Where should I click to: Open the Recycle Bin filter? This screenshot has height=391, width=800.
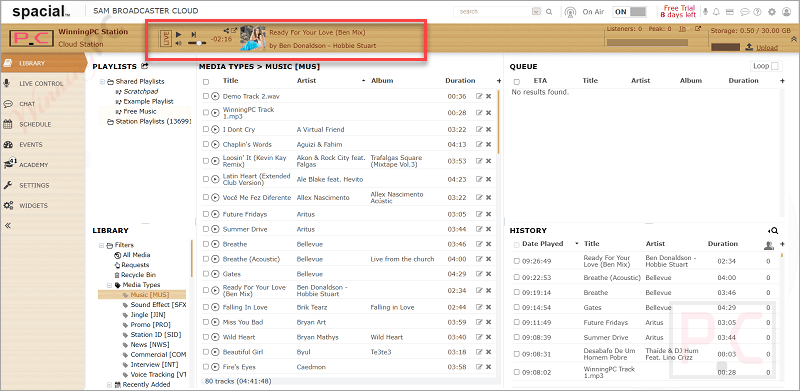[x=135, y=275]
